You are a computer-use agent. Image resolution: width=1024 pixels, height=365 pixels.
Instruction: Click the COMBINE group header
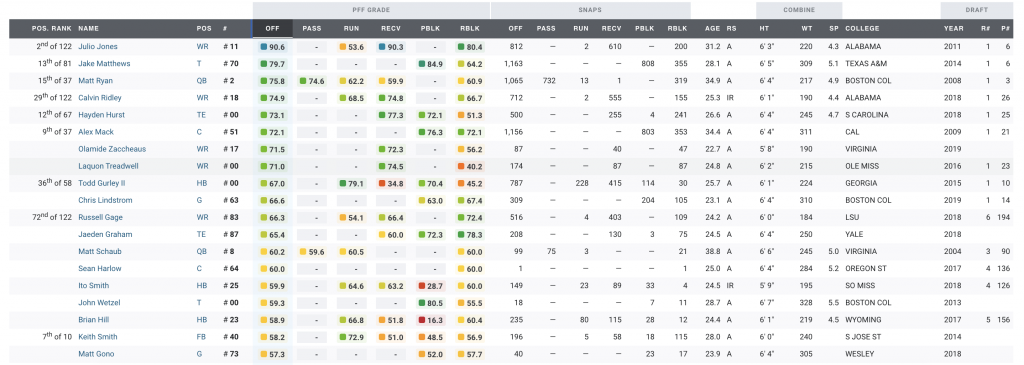[x=799, y=10]
